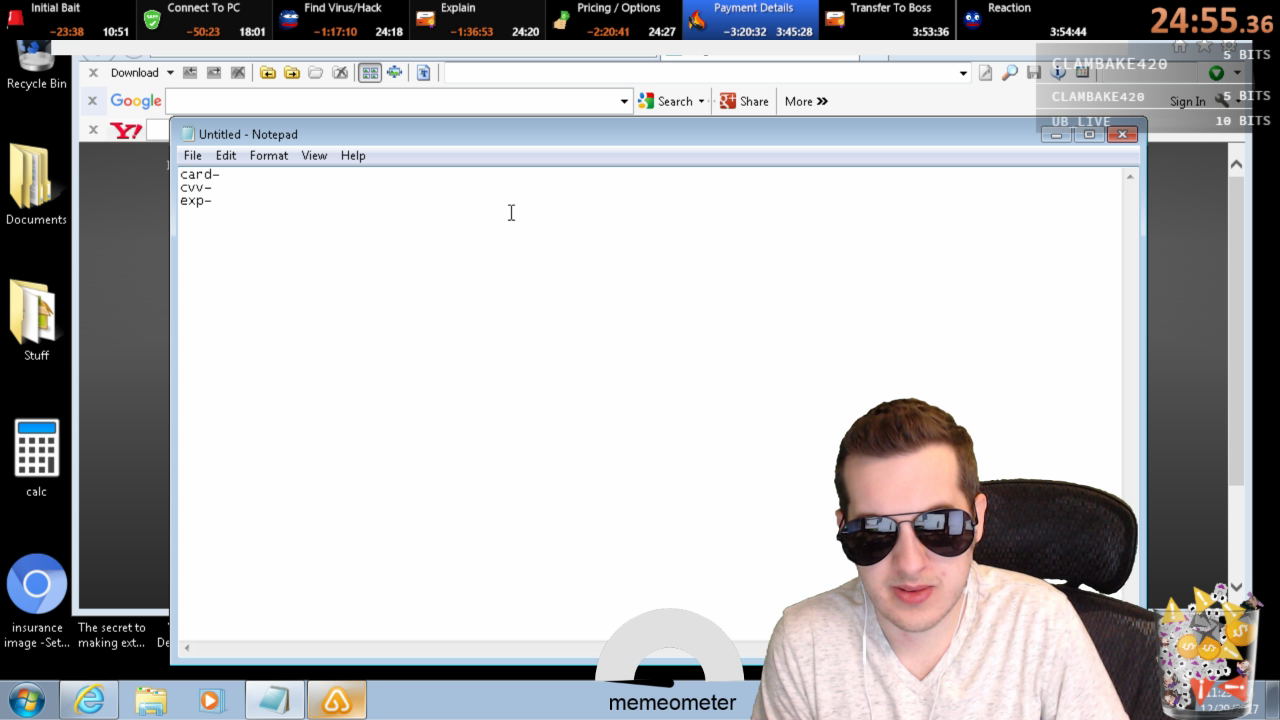Select the calc desktop shortcut
Screen dimensions: 1280x720
point(36,458)
